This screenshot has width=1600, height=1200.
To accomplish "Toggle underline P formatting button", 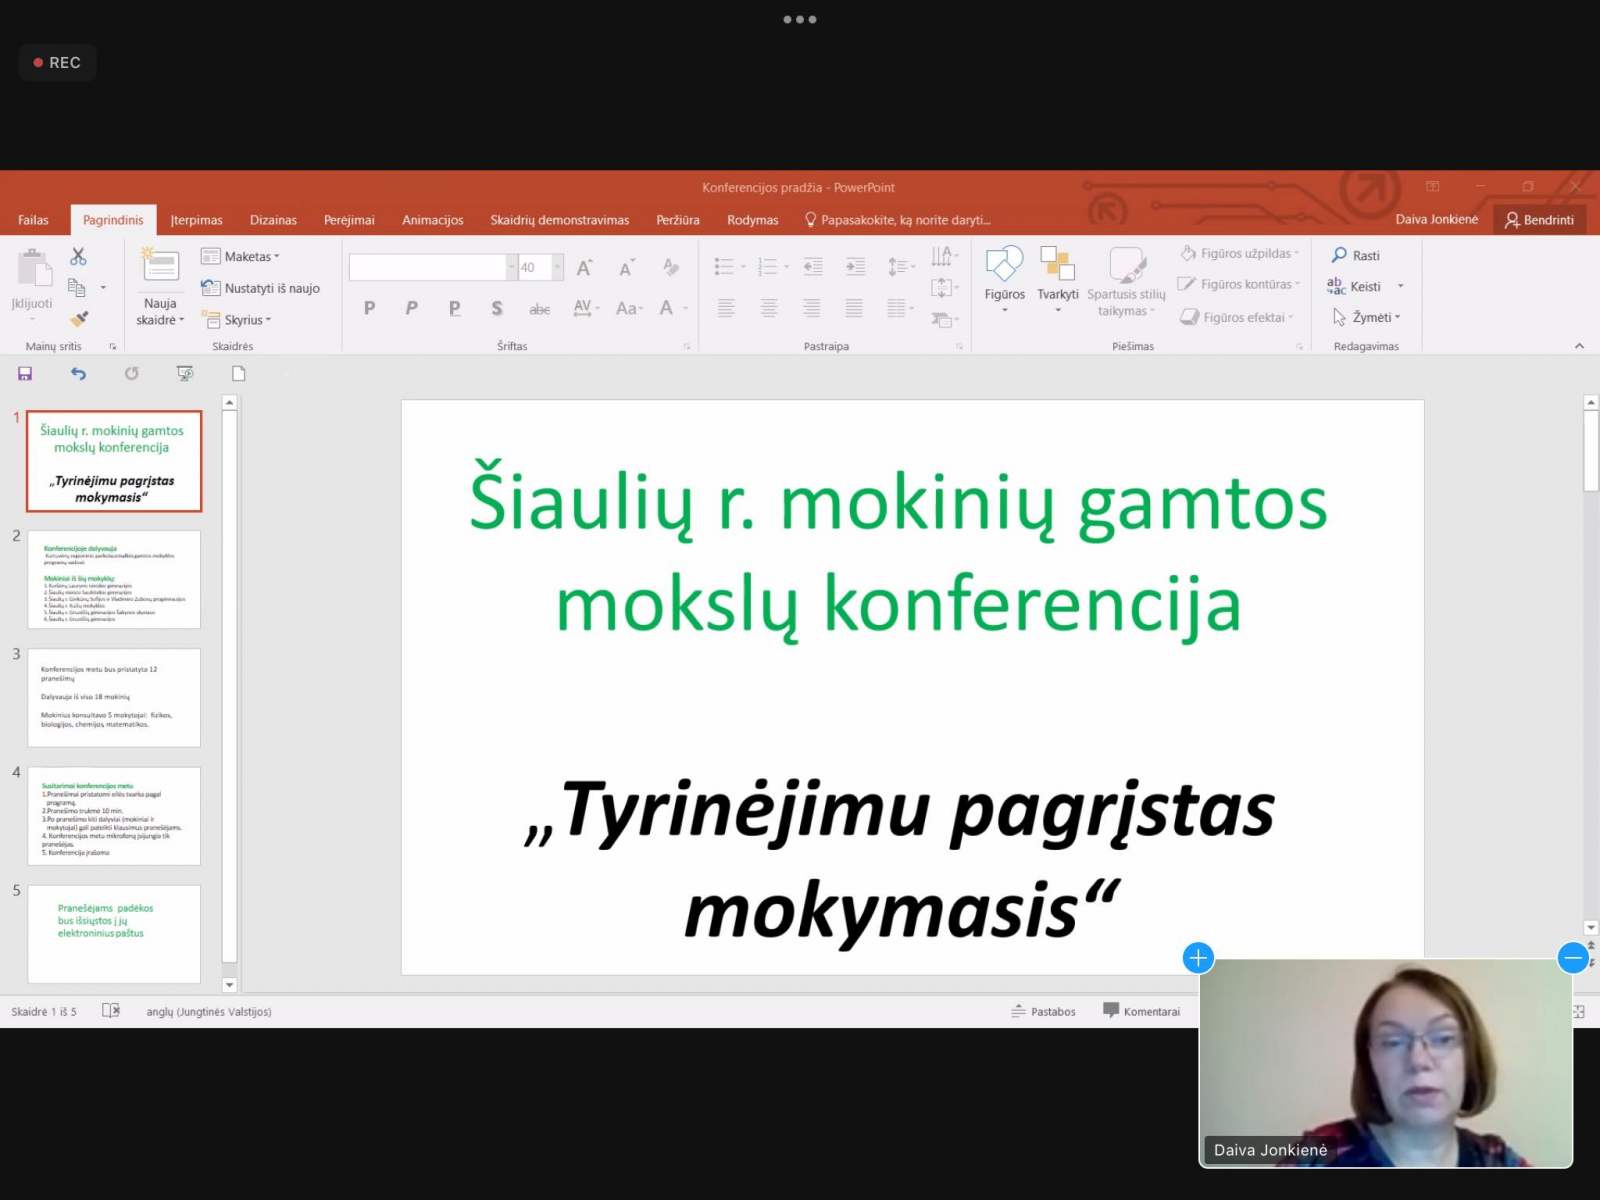I will [x=455, y=308].
